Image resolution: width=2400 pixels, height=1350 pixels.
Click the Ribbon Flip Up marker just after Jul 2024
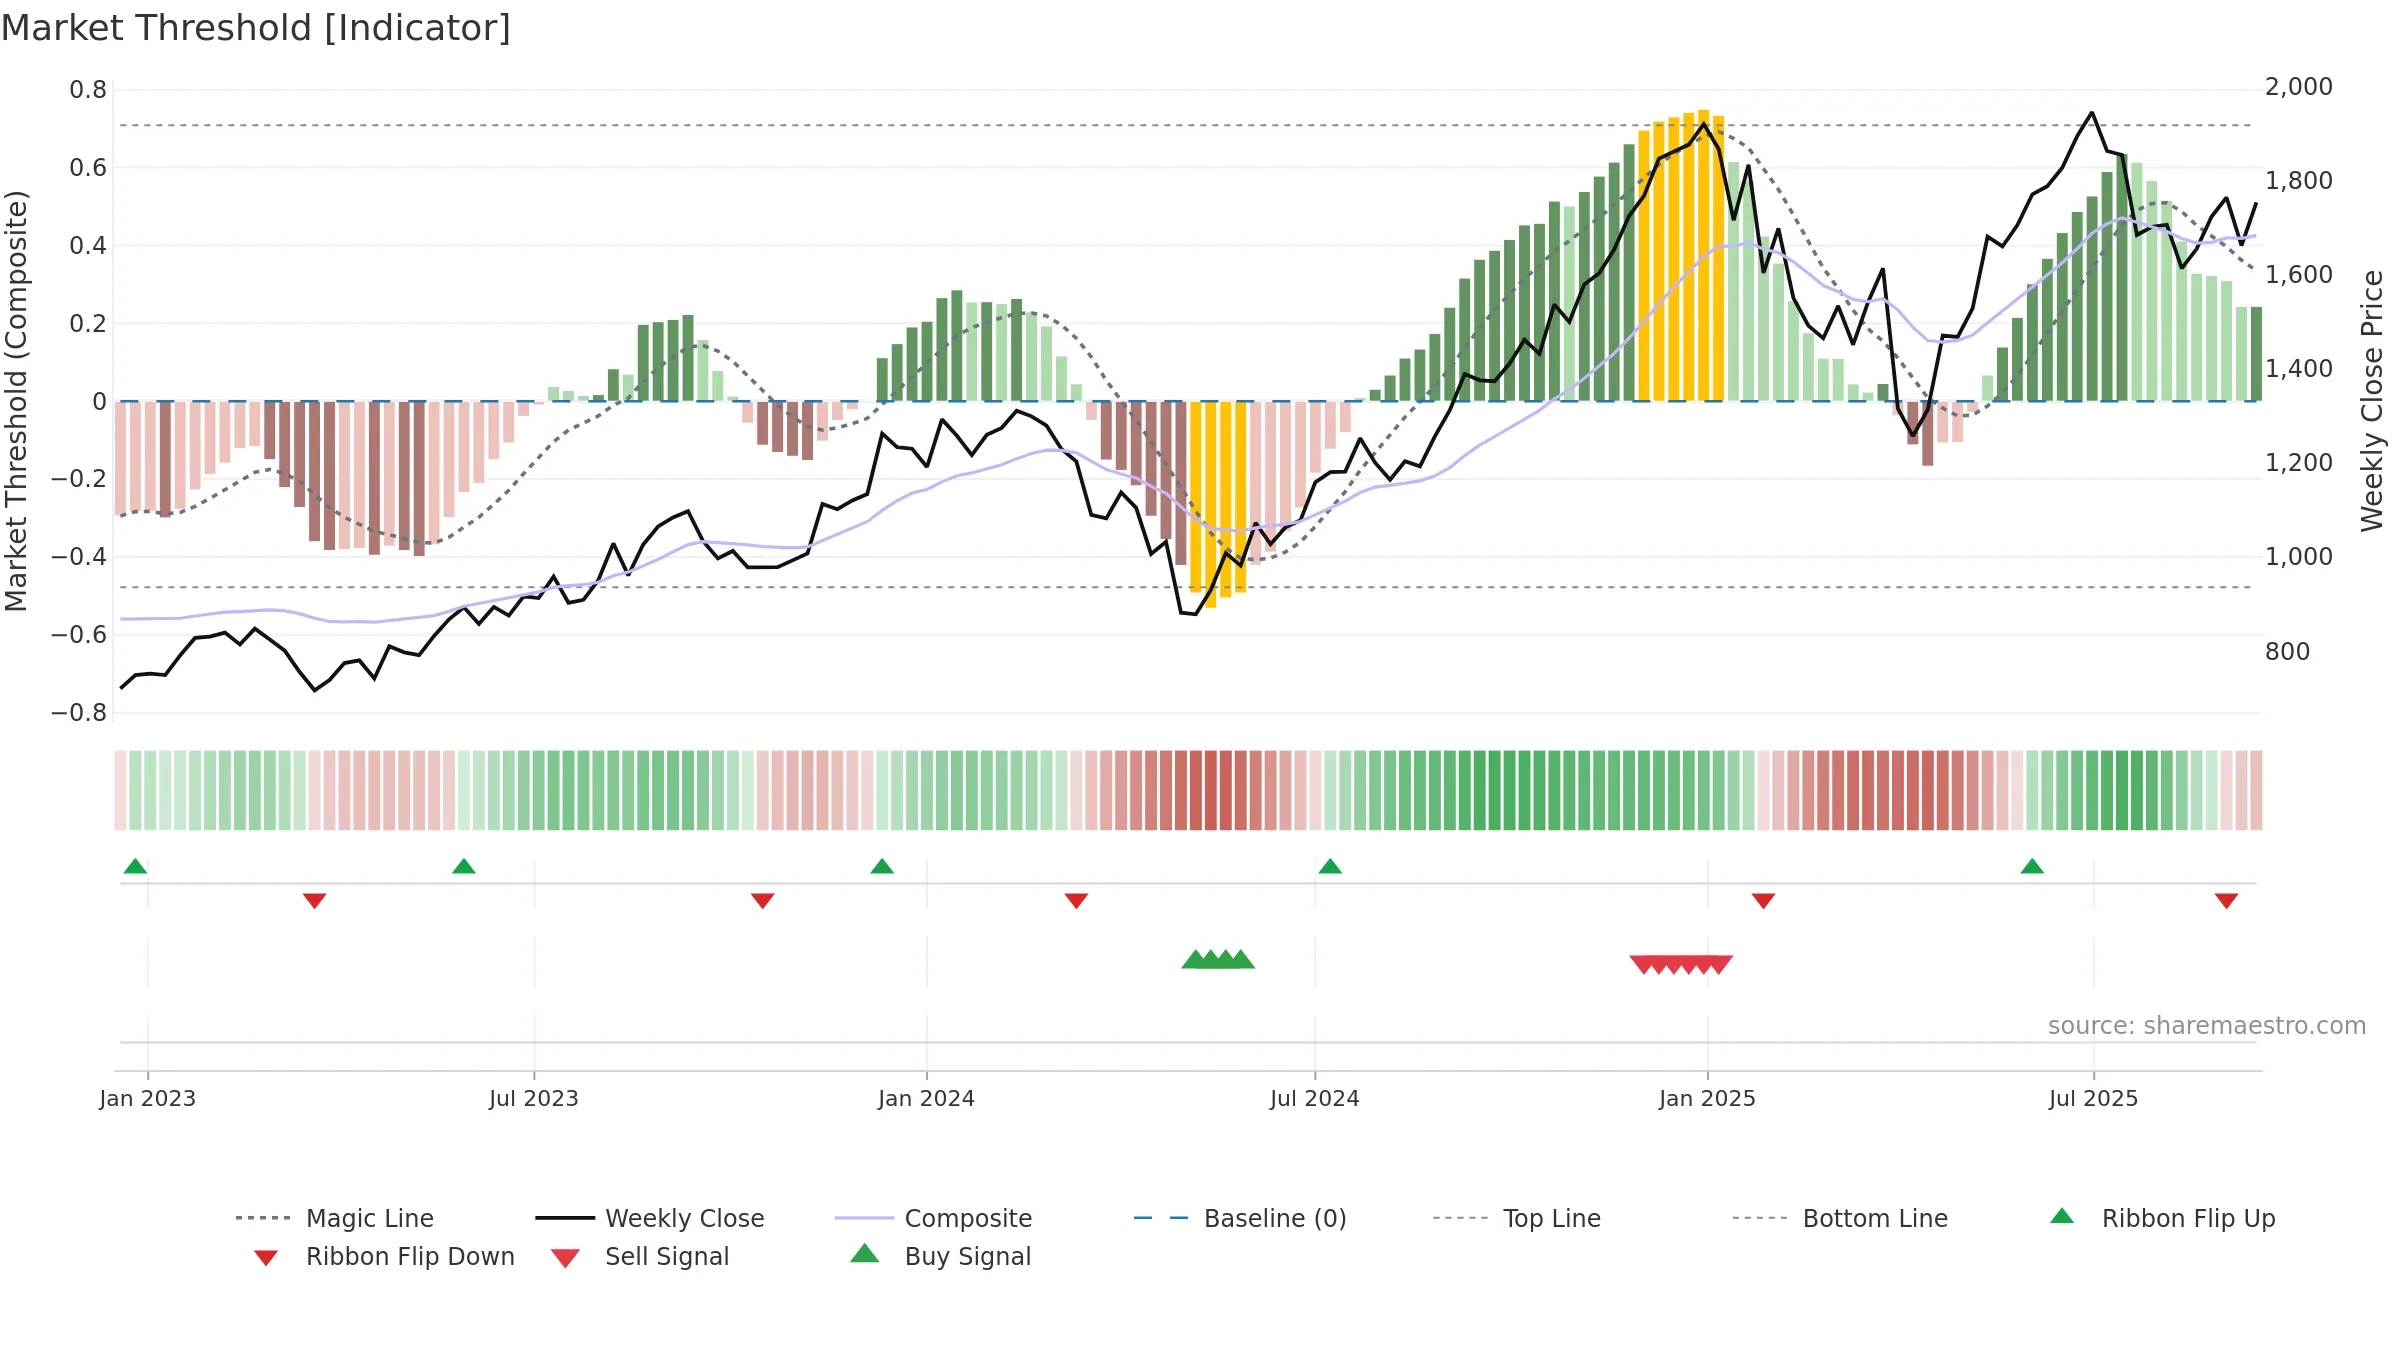1330,866
